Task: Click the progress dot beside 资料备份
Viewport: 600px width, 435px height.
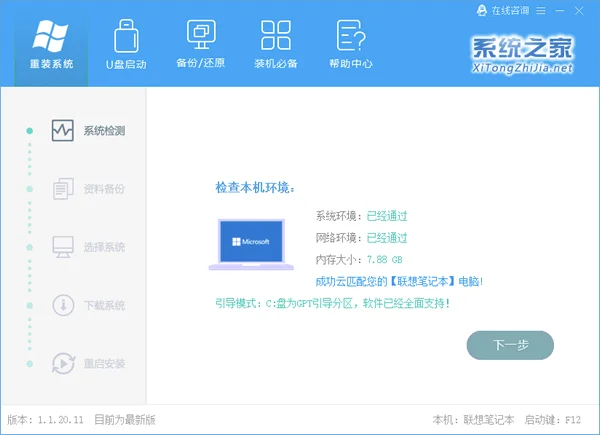Action: [29, 189]
